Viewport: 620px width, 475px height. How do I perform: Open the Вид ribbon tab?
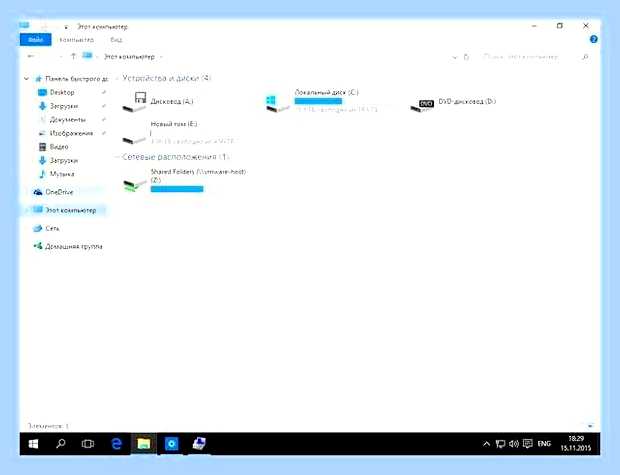[x=116, y=40]
